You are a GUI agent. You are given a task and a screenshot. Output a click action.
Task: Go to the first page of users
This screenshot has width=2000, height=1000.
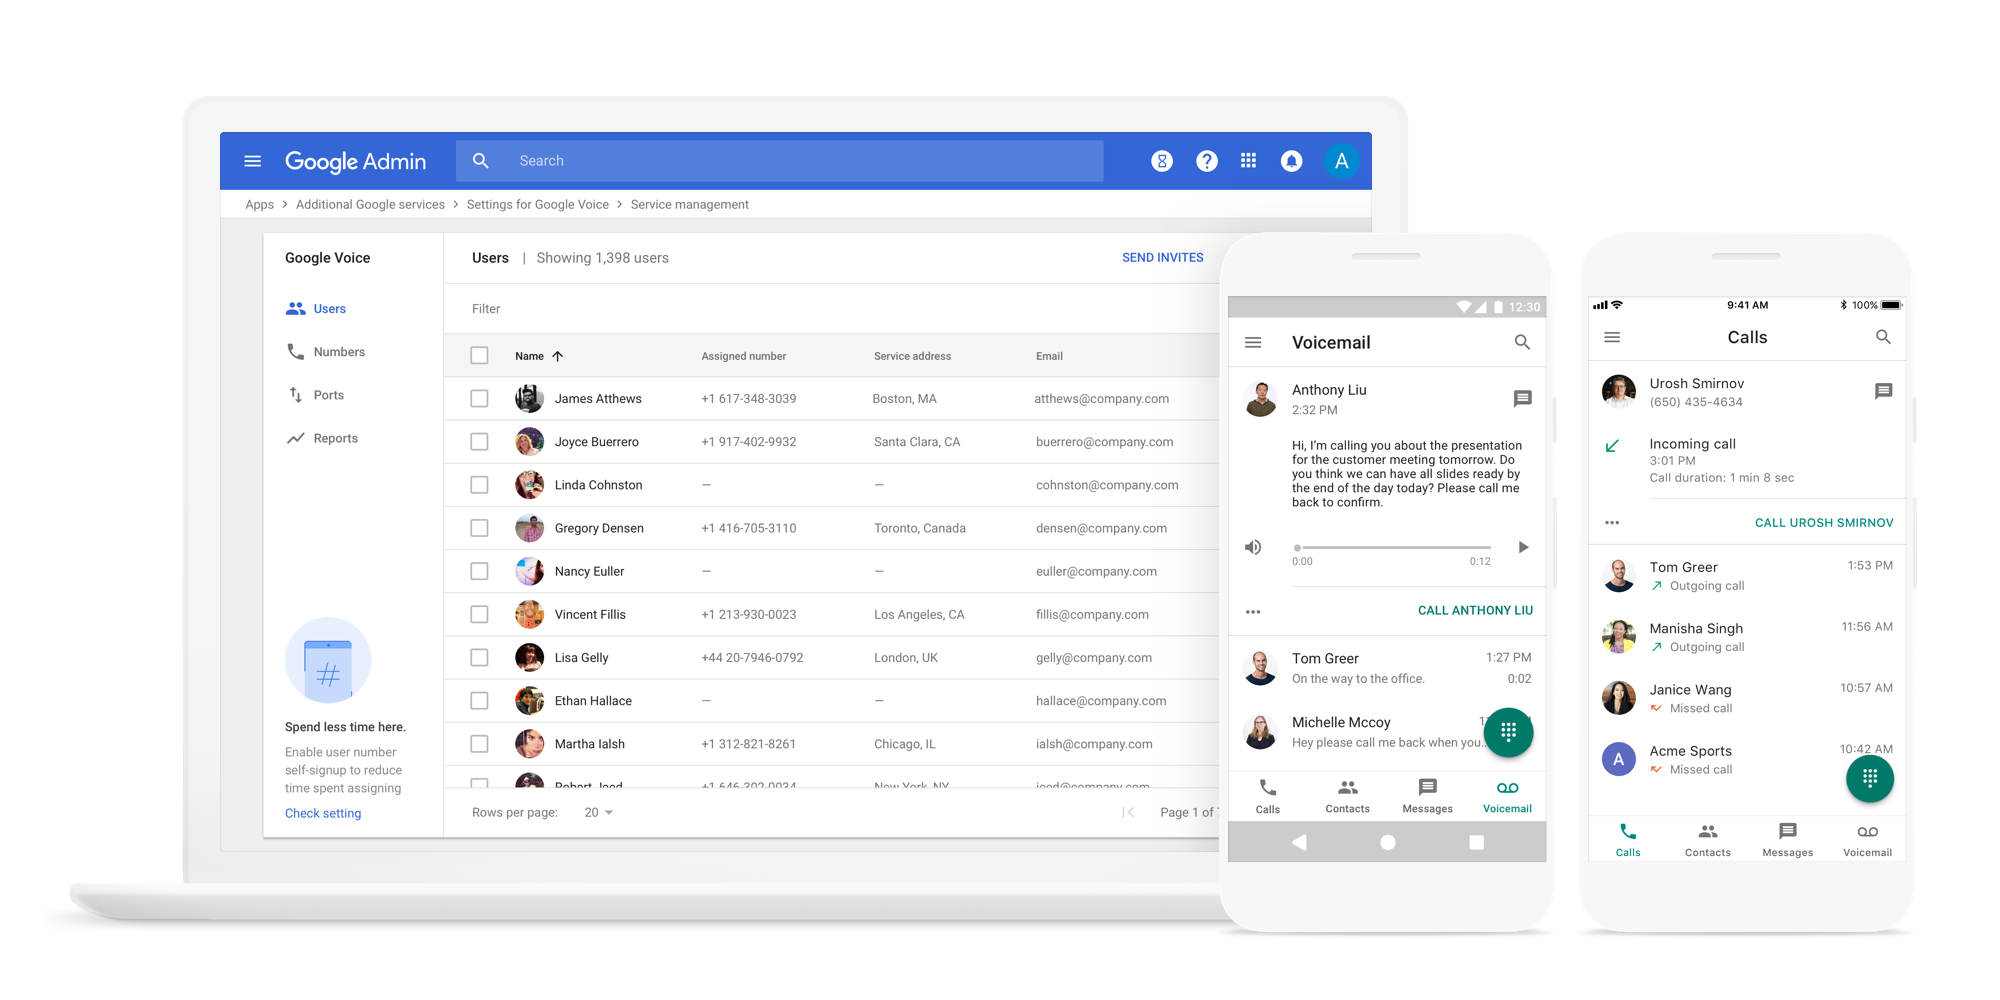(1128, 812)
